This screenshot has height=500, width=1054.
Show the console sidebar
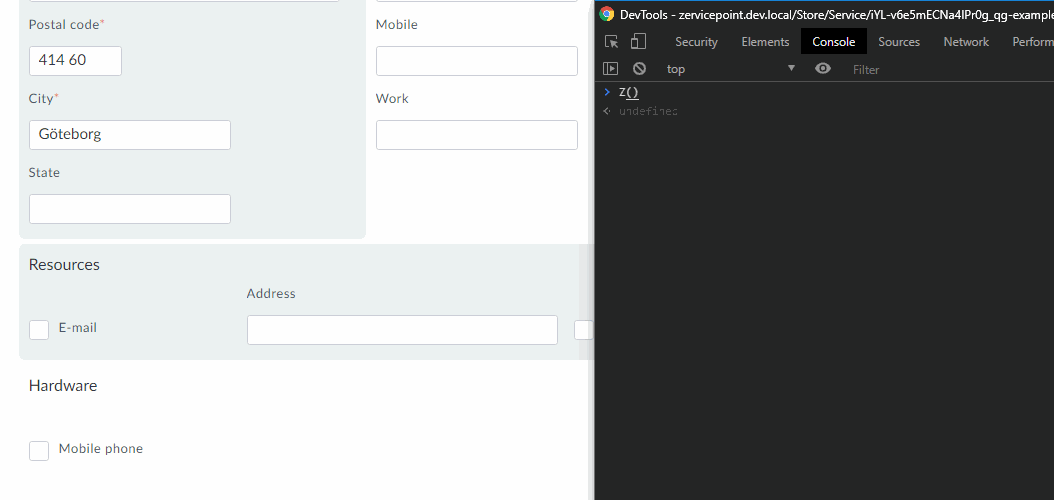point(611,69)
